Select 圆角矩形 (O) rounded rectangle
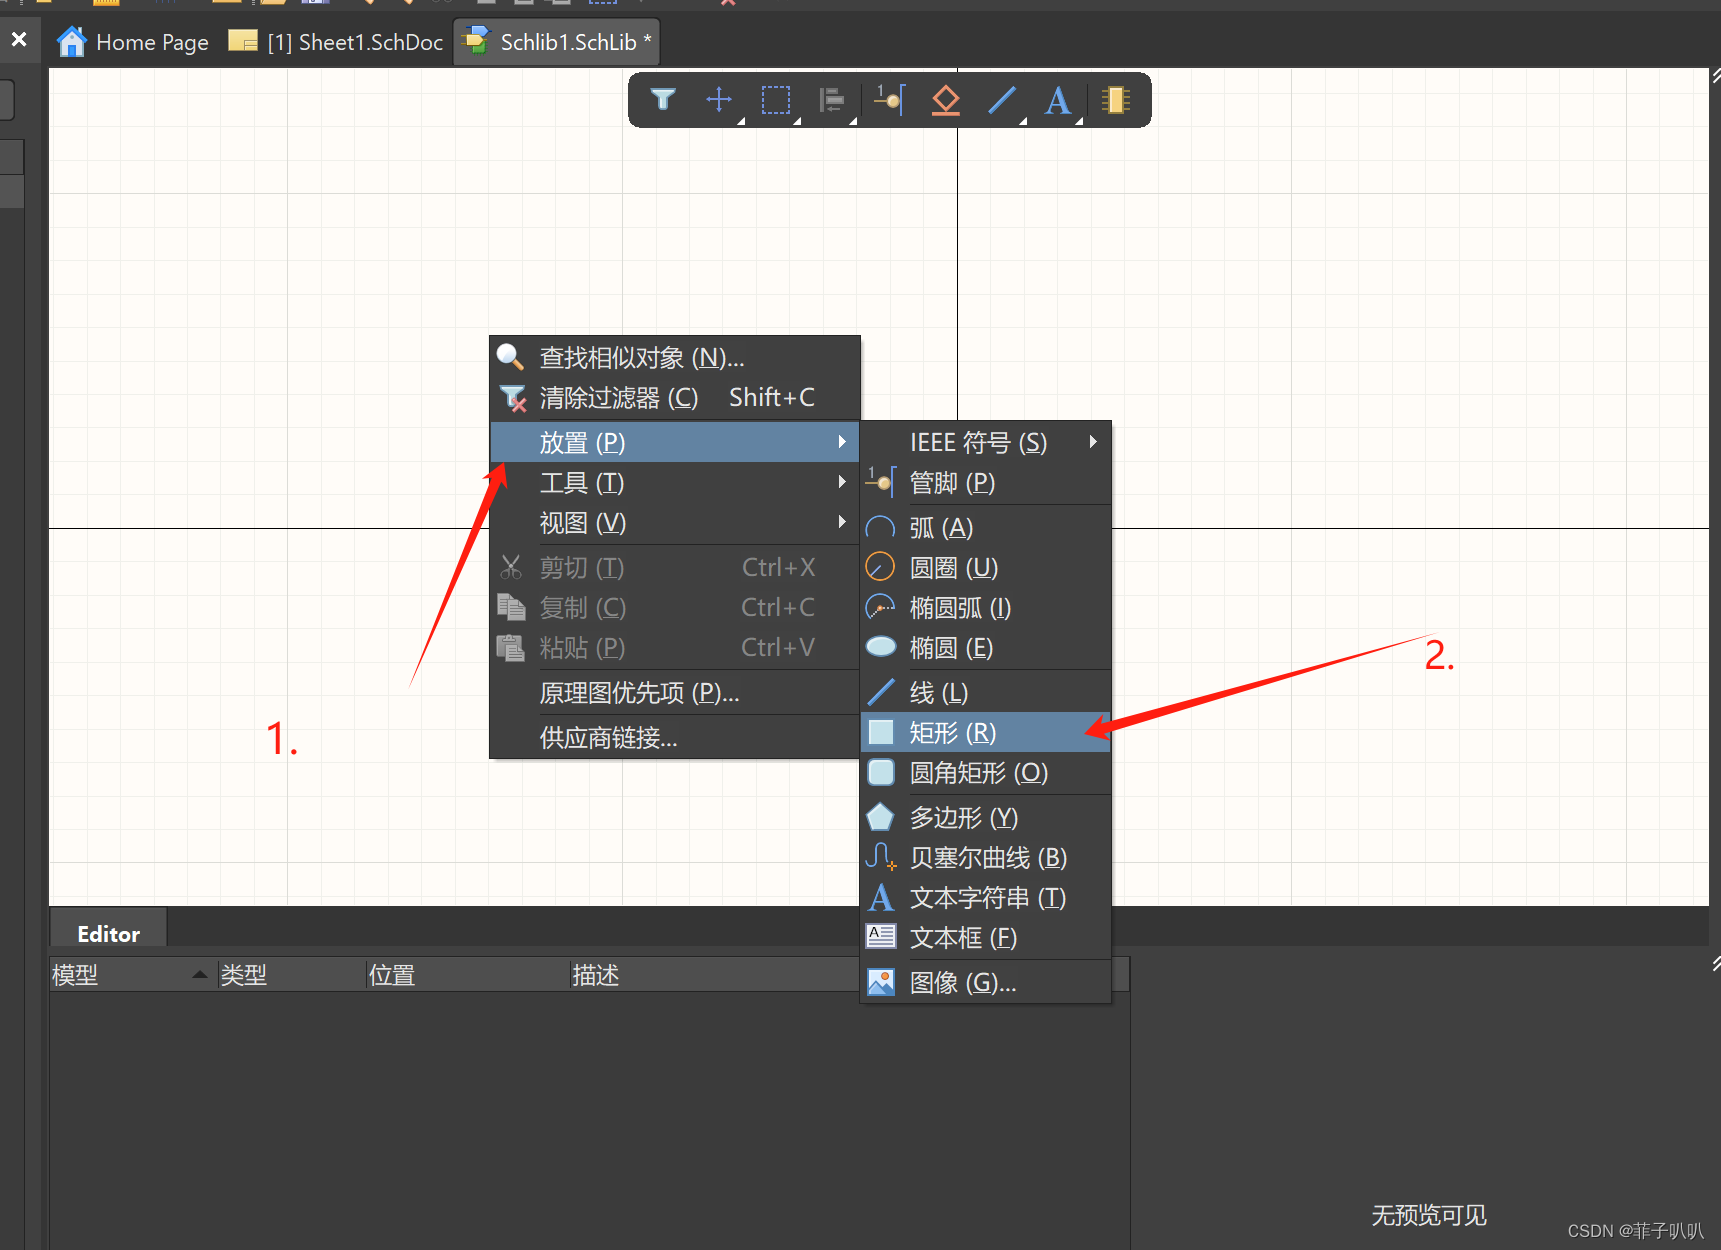Viewport: 1721px width, 1250px height. click(986, 772)
